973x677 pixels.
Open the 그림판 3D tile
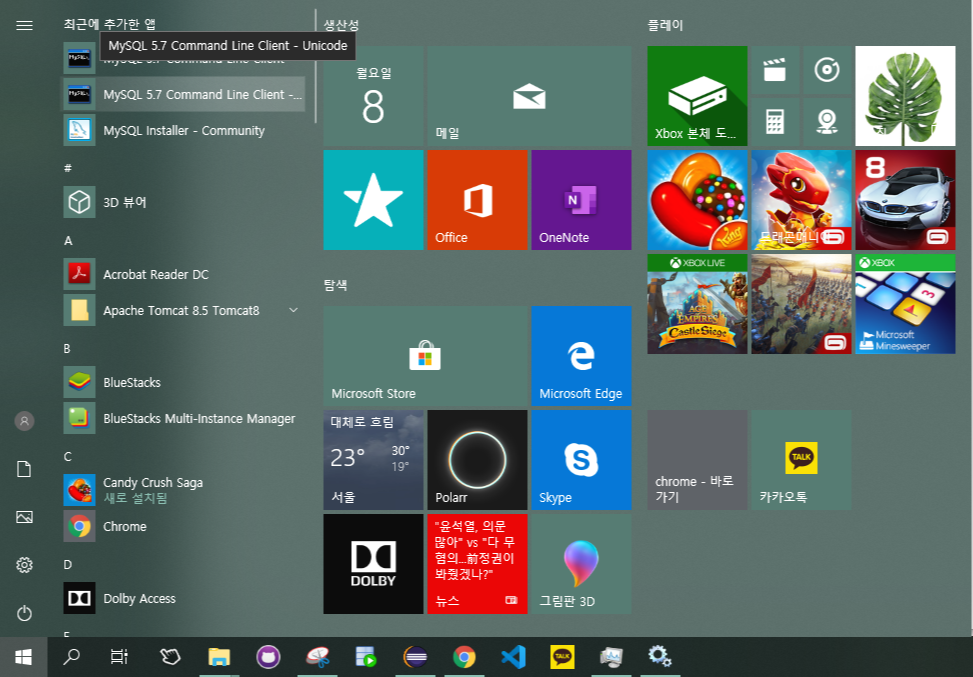581,564
